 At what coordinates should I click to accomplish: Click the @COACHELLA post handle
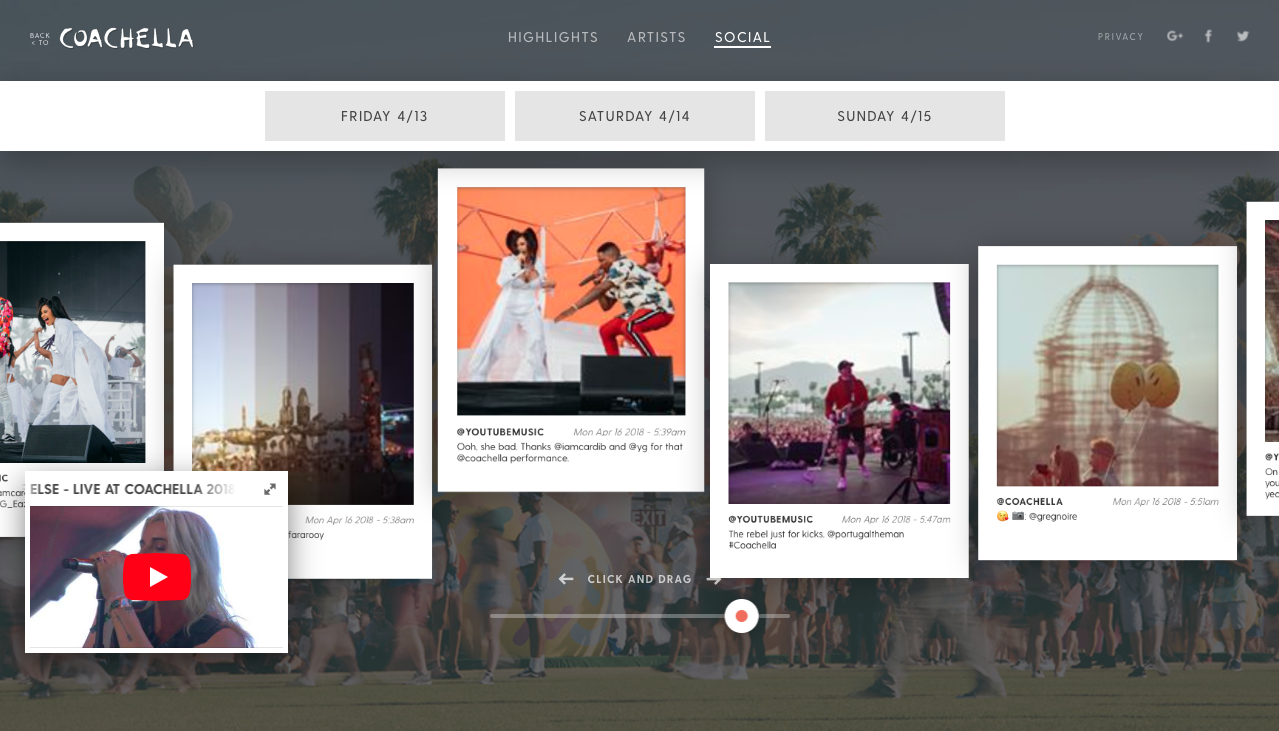[x=1030, y=502]
